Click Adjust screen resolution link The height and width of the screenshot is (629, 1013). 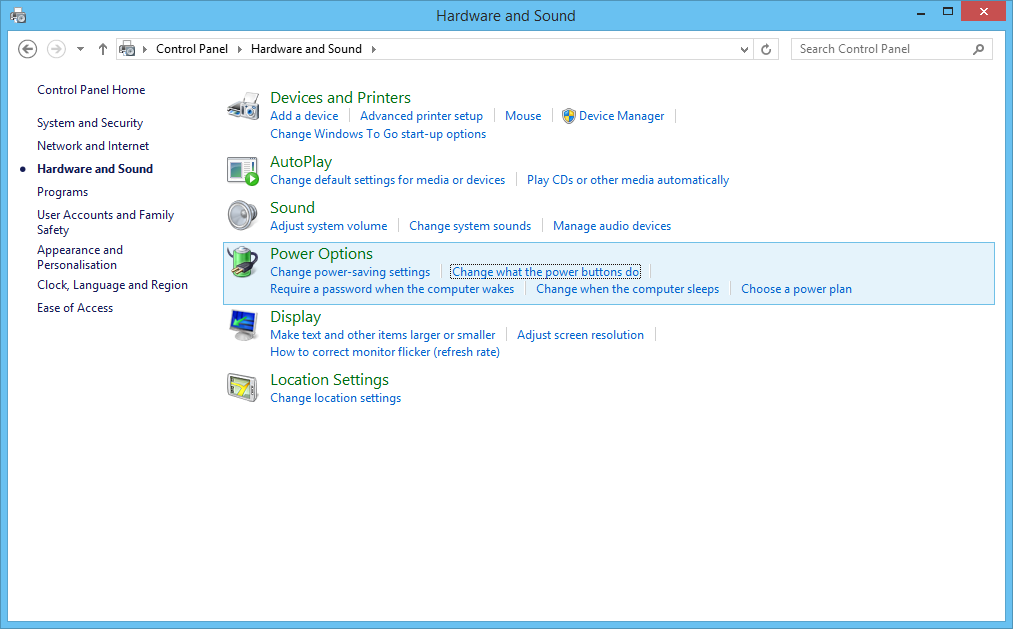[x=580, y=334]
